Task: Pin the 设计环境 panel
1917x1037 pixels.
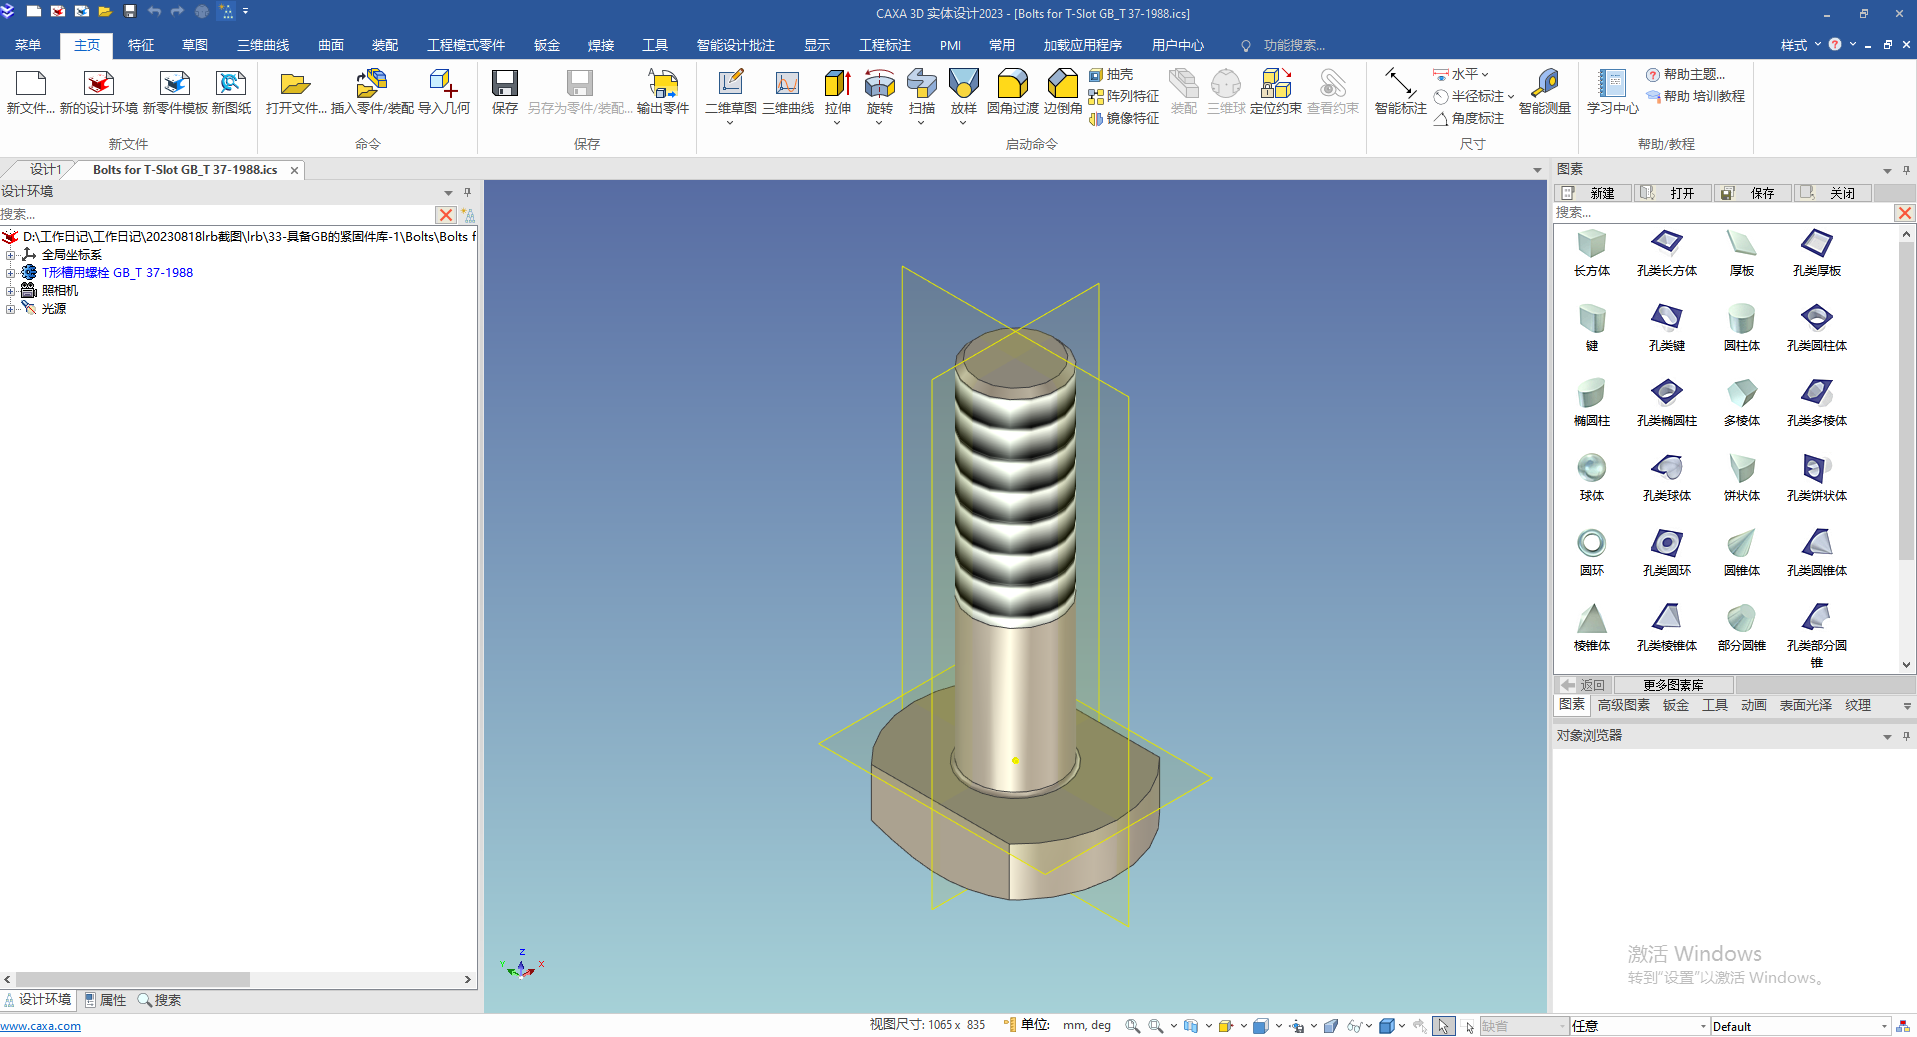Action: 467,192
